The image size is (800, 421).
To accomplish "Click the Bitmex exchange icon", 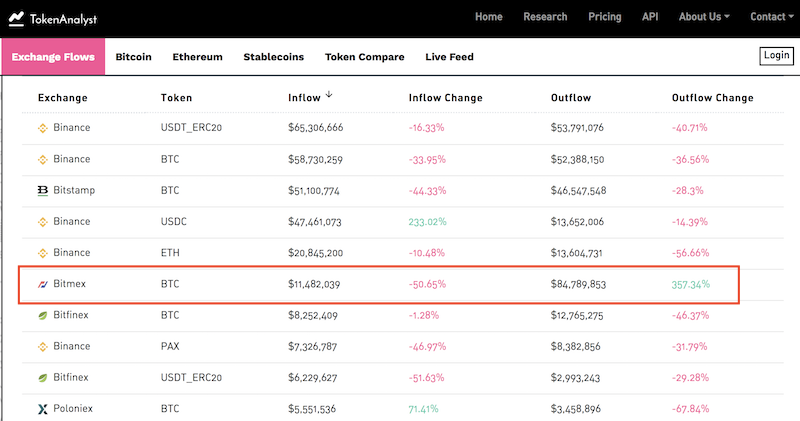I will [x=43, y=284].
